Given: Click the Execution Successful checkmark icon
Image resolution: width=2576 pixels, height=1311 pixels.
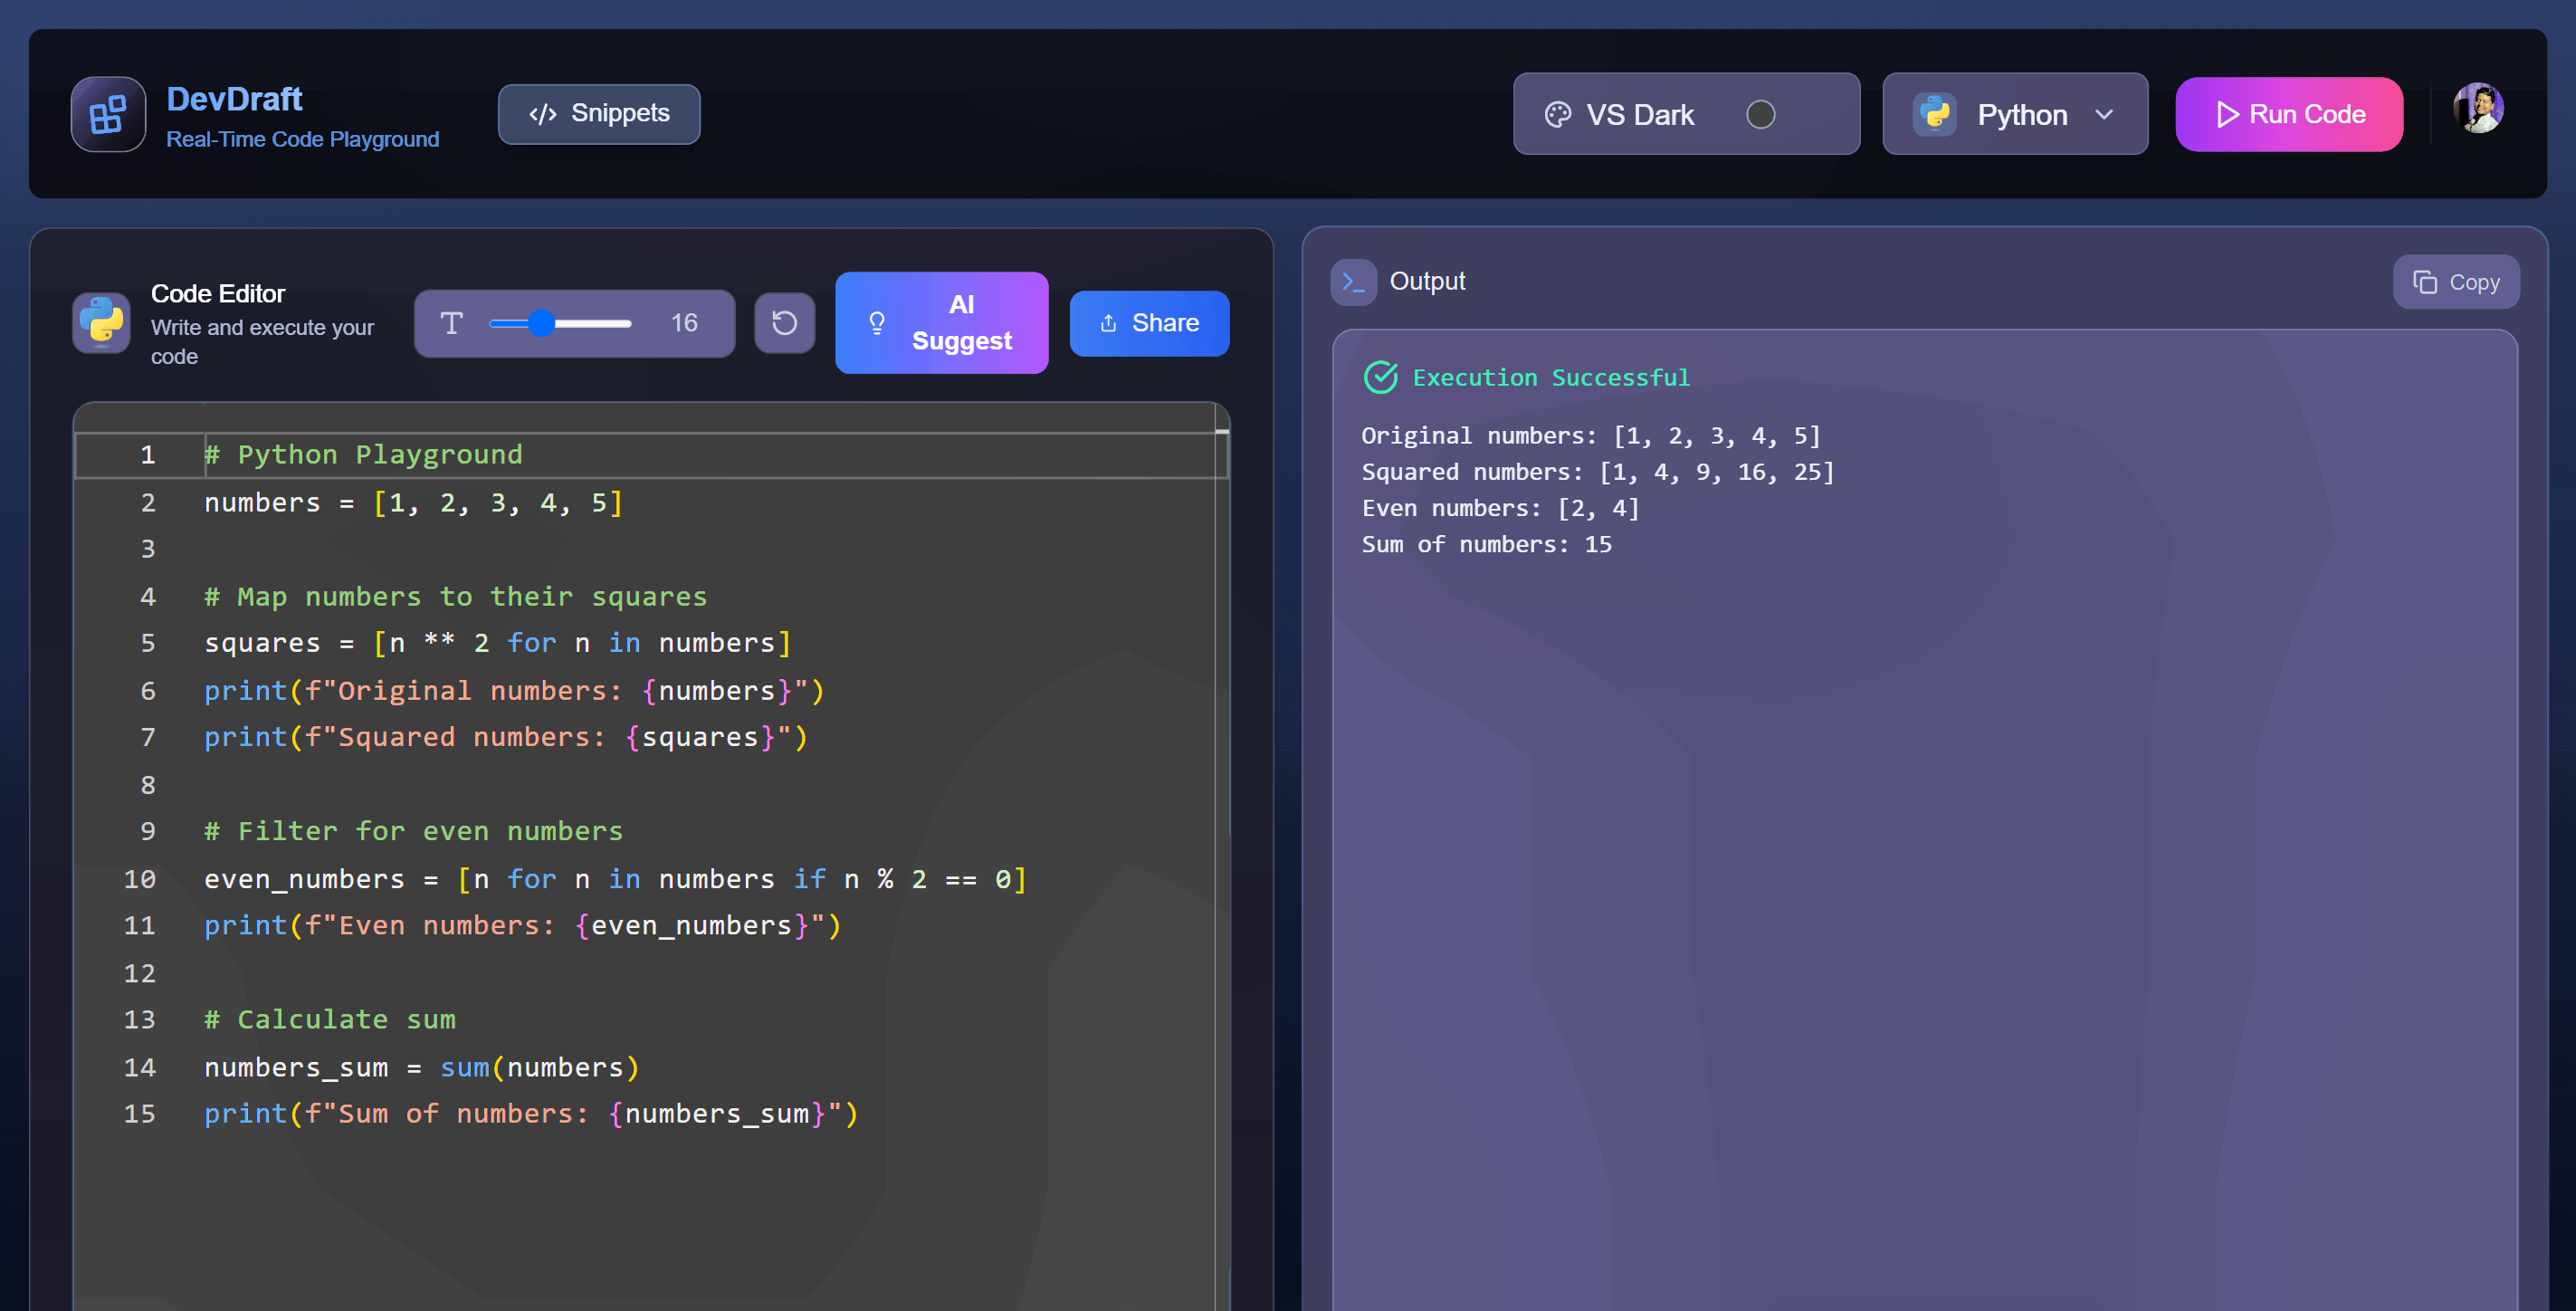Looking at the screenshot, I should tap(1381, 377).
